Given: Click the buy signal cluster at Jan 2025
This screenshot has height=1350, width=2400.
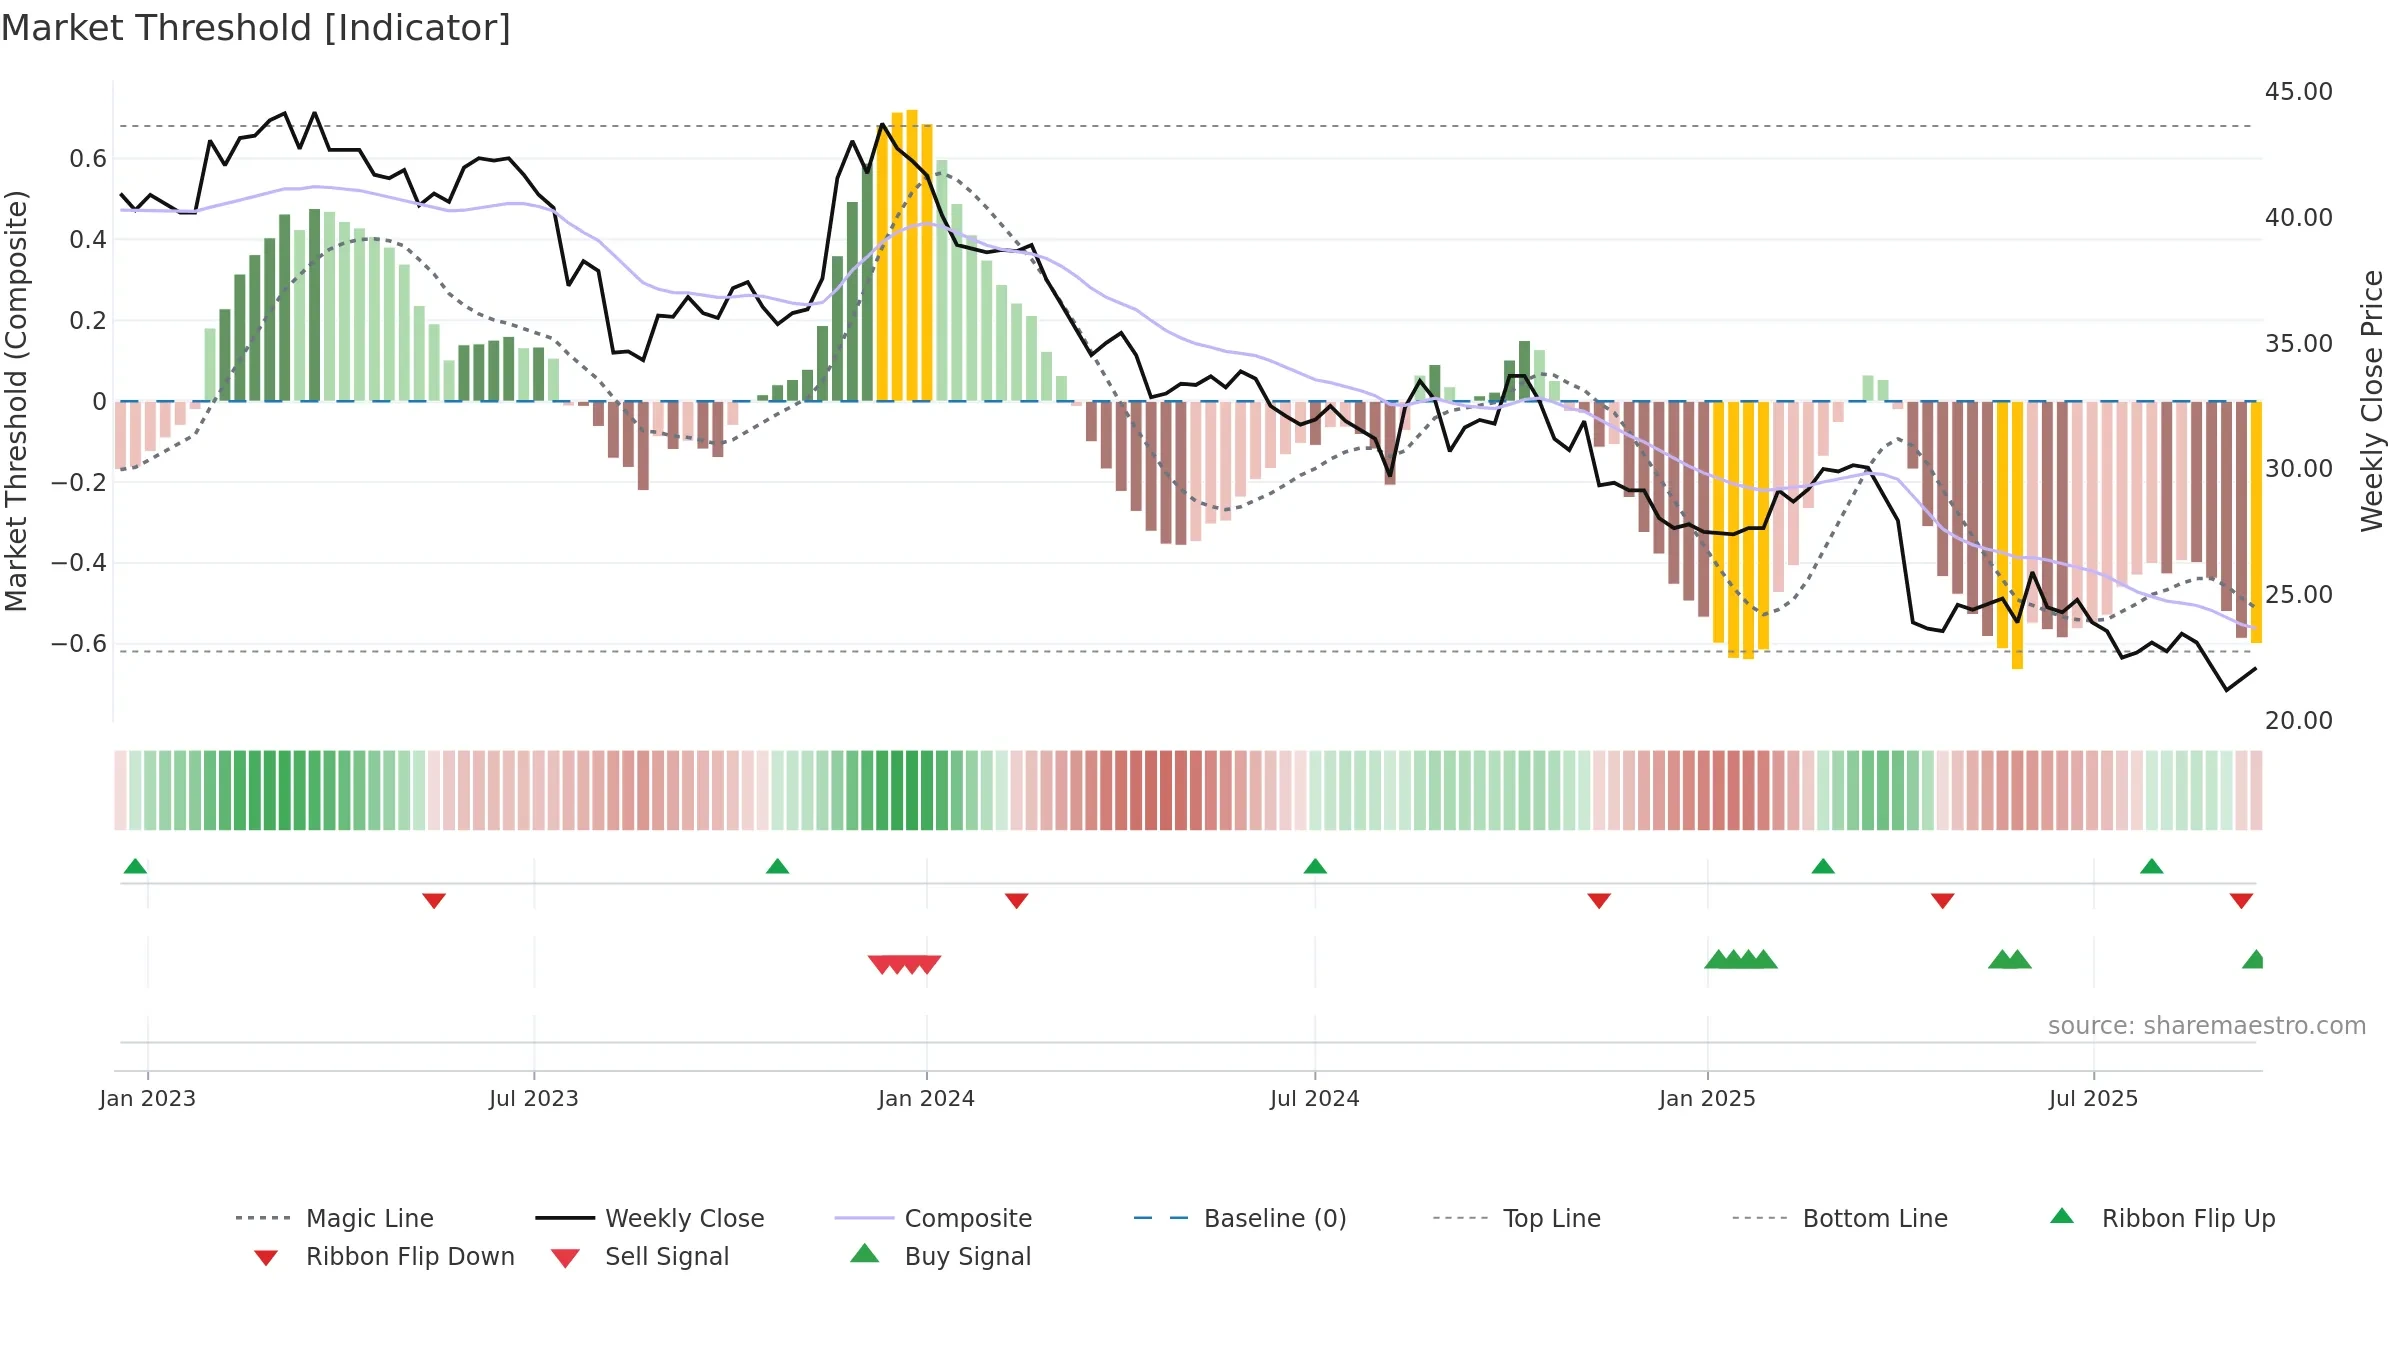Looking at the screenshot, I should point(1741,959).
